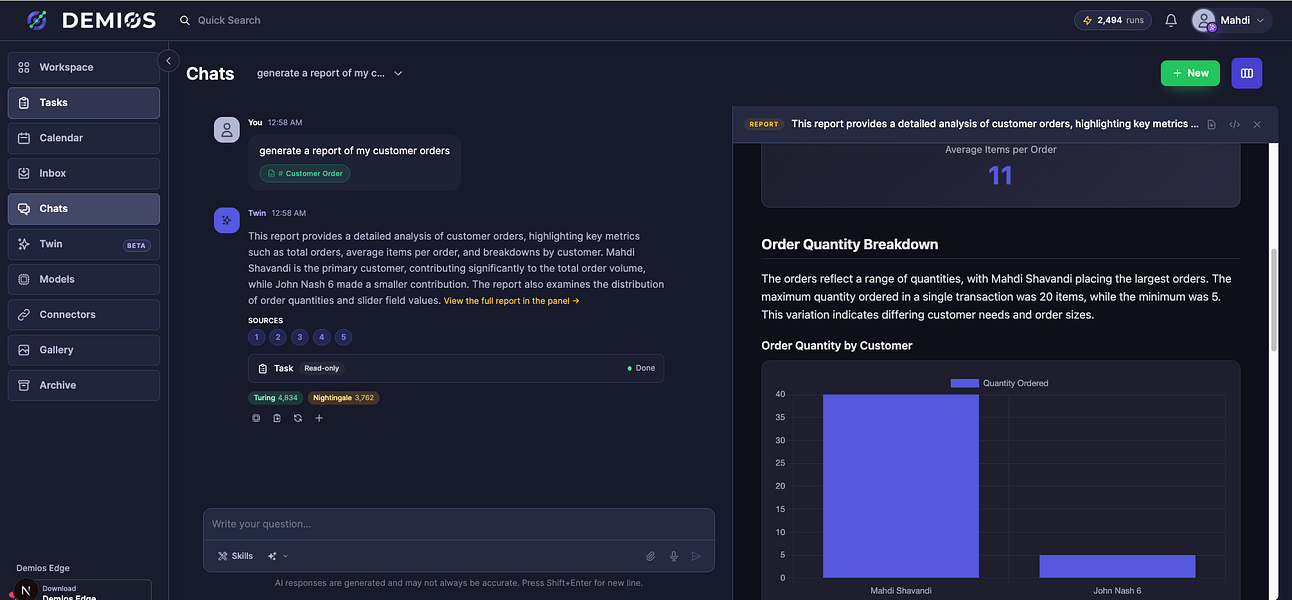Open Twin beta in the sidebar
1292x600 pixels.
(x=84, y=244)
